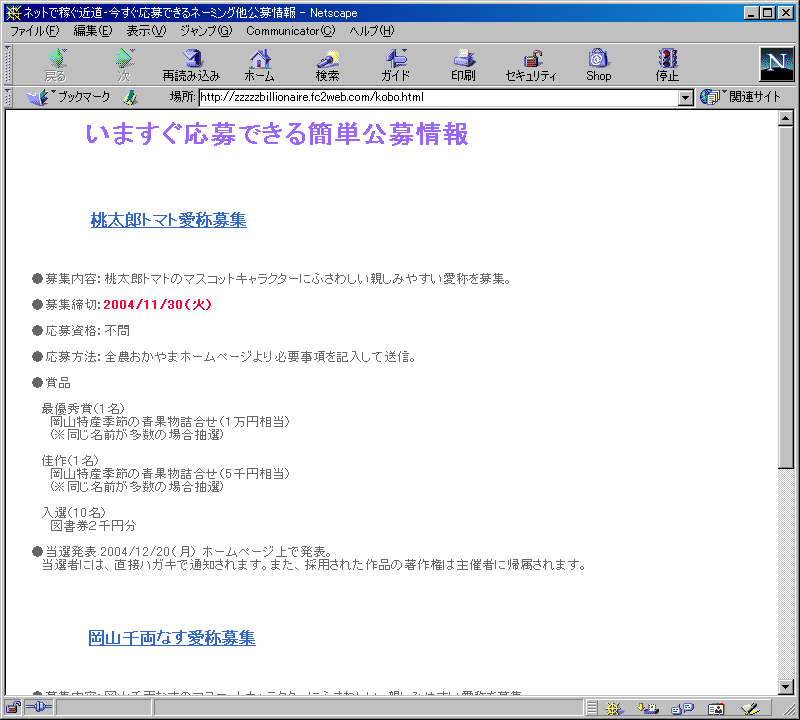
Task: Go forward with the 次 button
Action: [124, 65]
